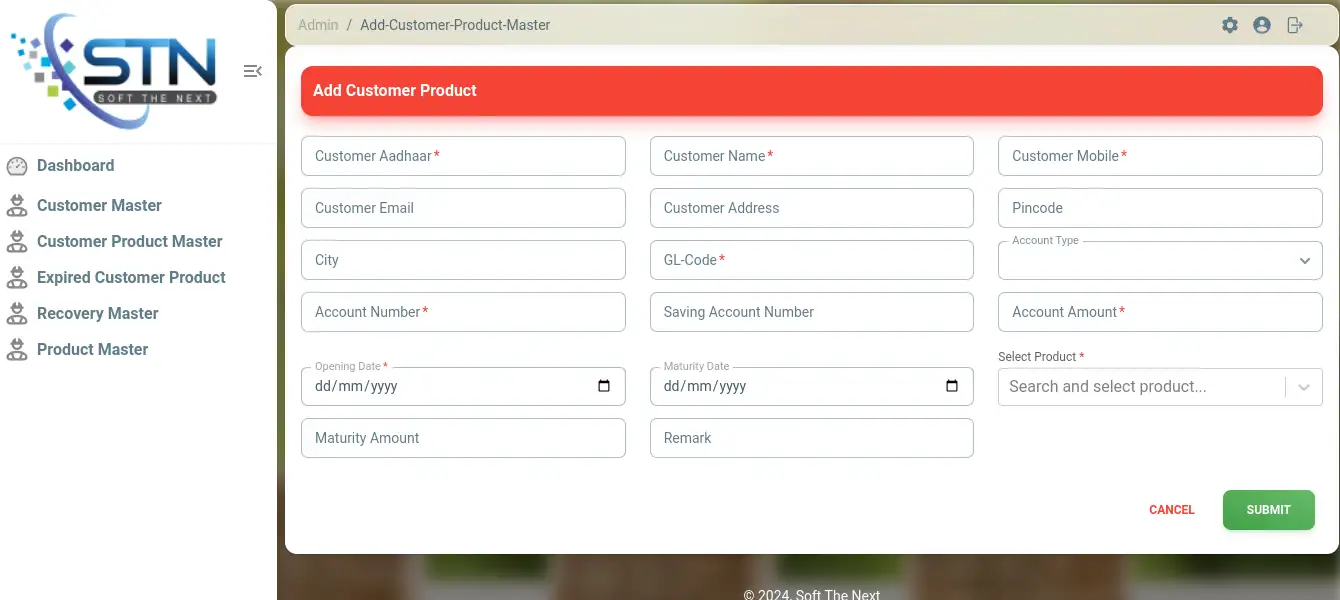Viewport: 1340px width, 600px height.
Task: Open calendar picker for Maturity Date
Action: click(952, 386)
